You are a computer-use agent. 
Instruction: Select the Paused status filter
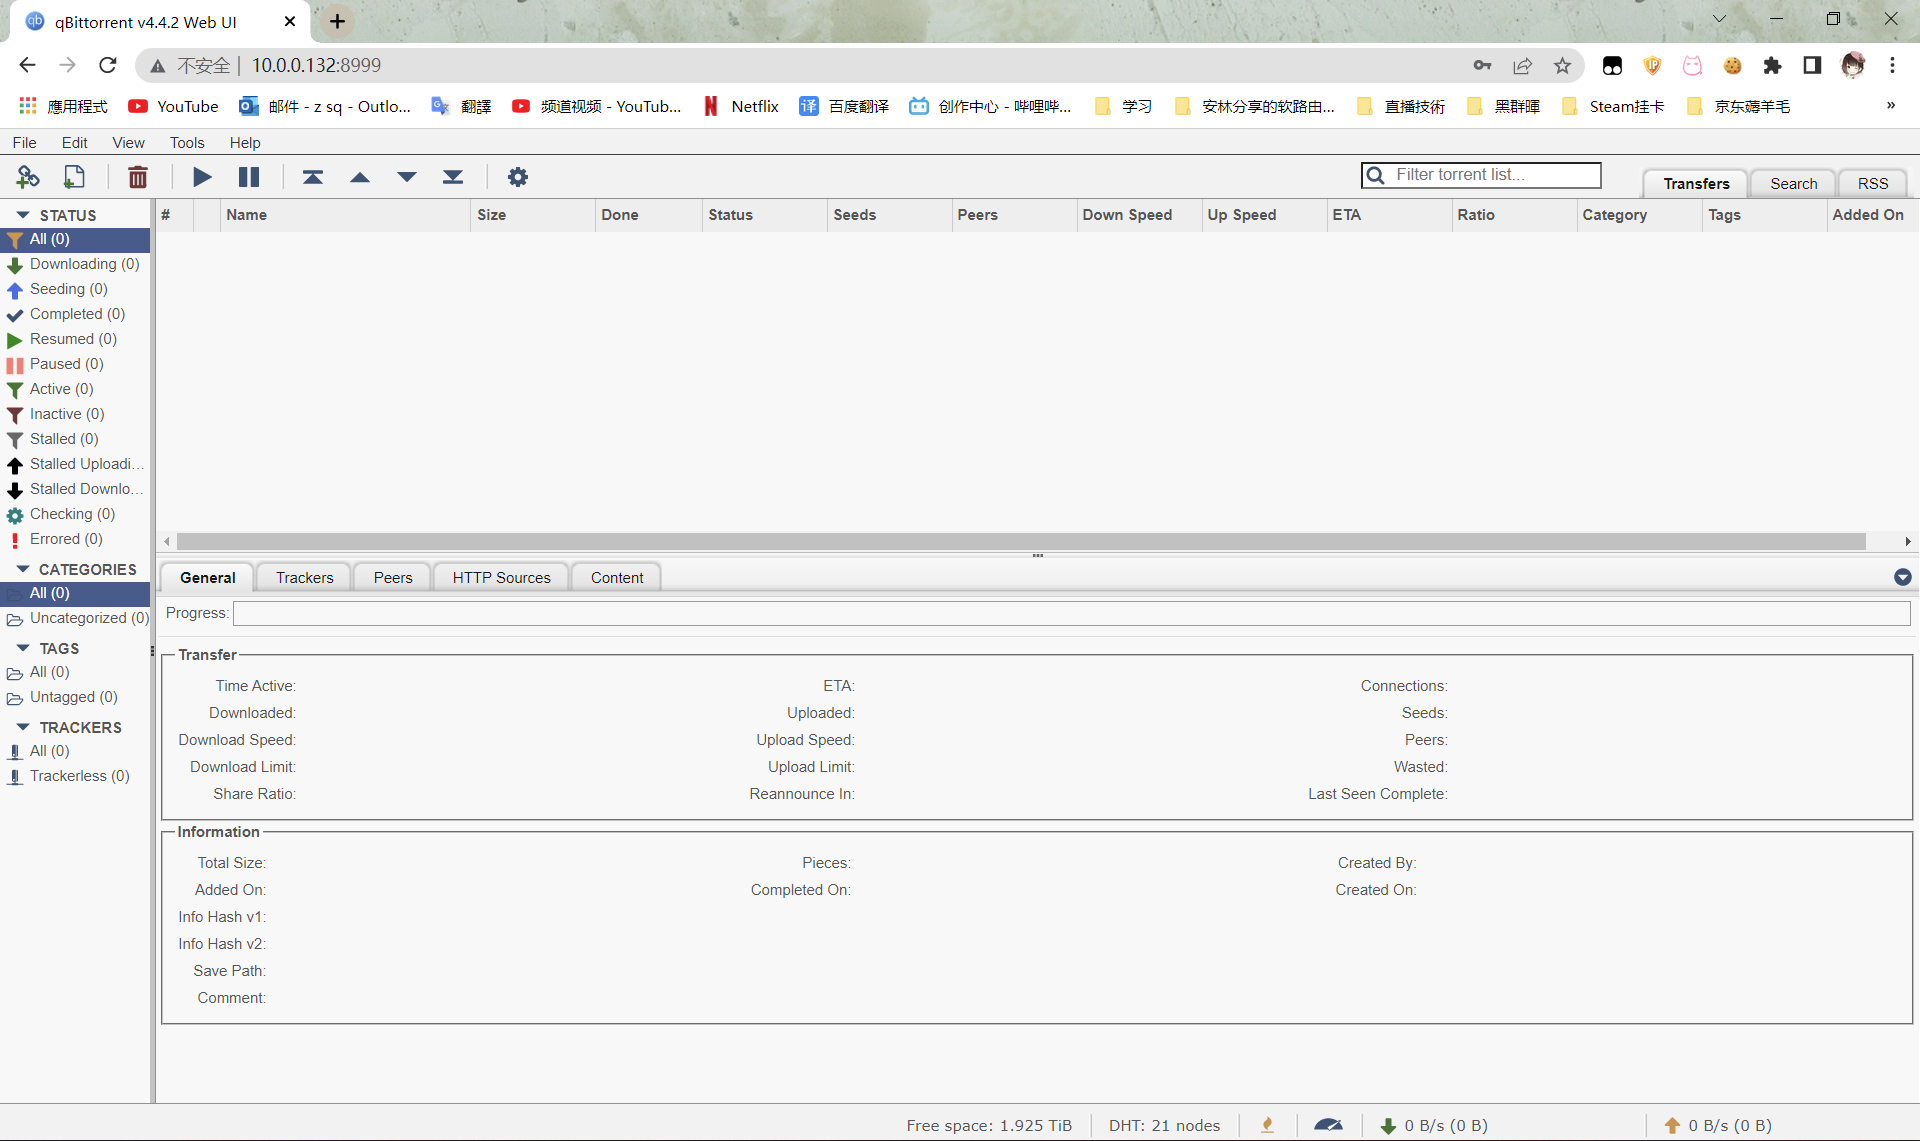66,364
